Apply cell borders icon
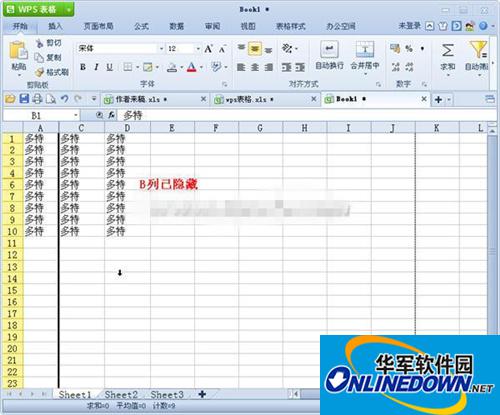Image resolution: width=500 pixels, height=415 pixels. coord(128,67)
